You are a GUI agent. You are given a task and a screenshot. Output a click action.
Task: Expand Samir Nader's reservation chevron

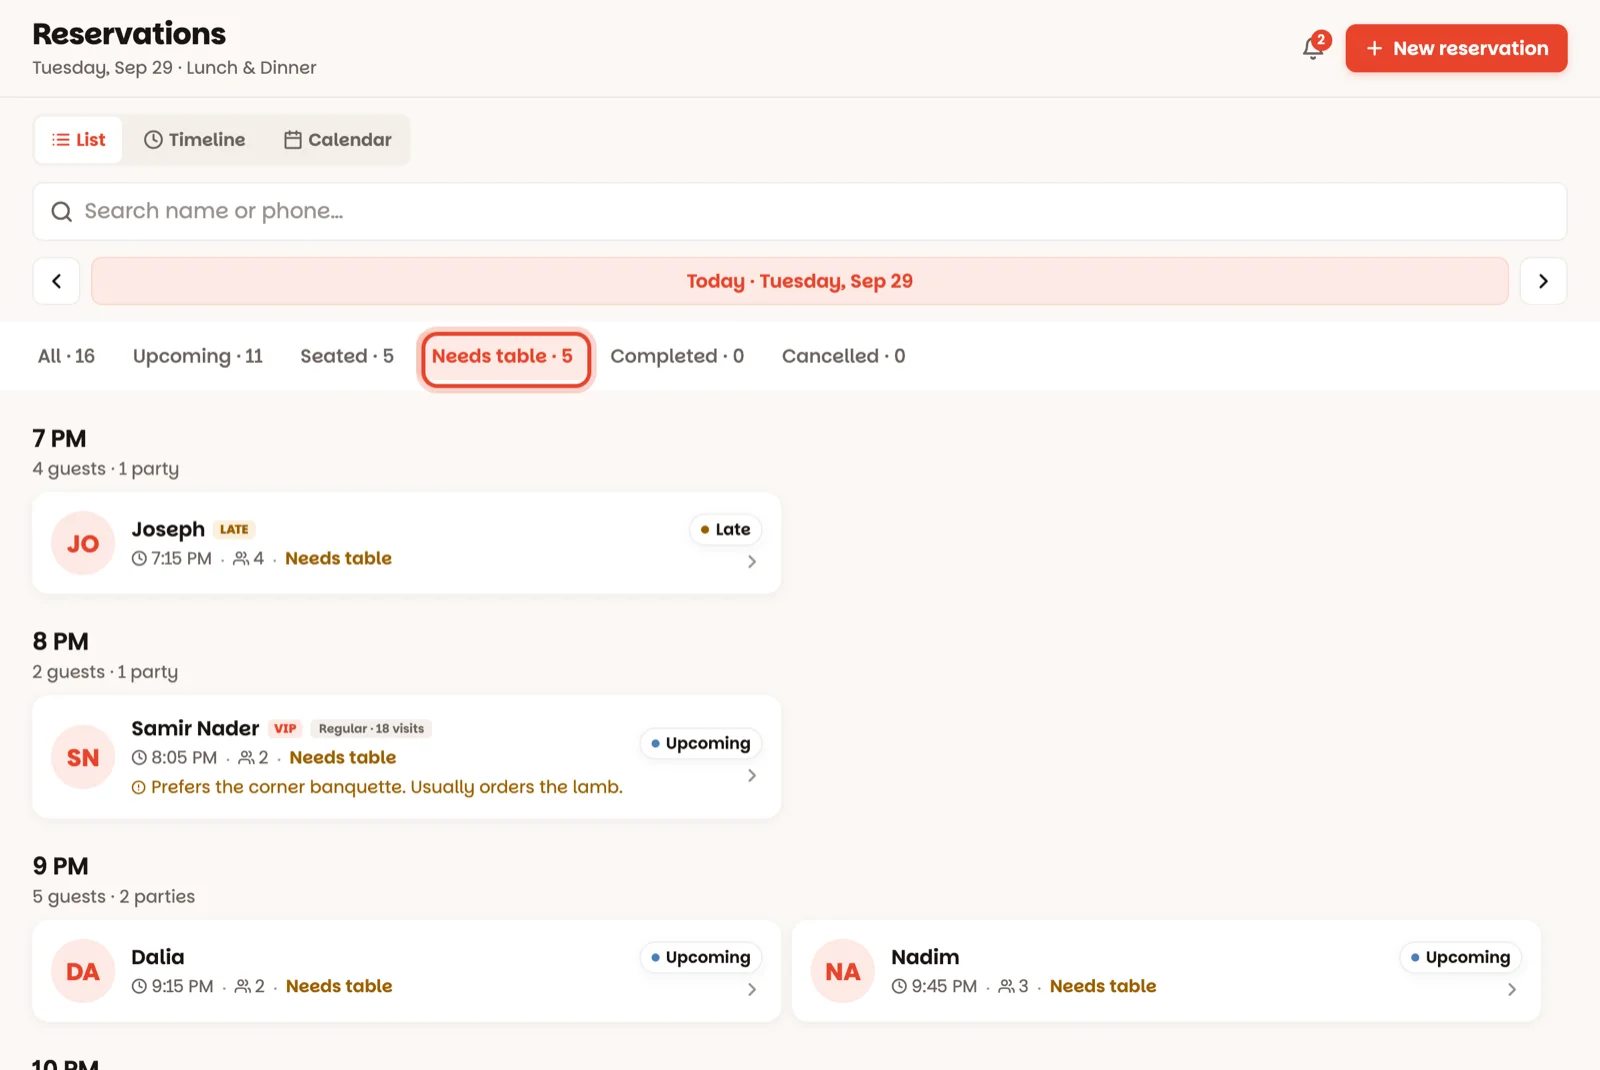click(752, 776)
